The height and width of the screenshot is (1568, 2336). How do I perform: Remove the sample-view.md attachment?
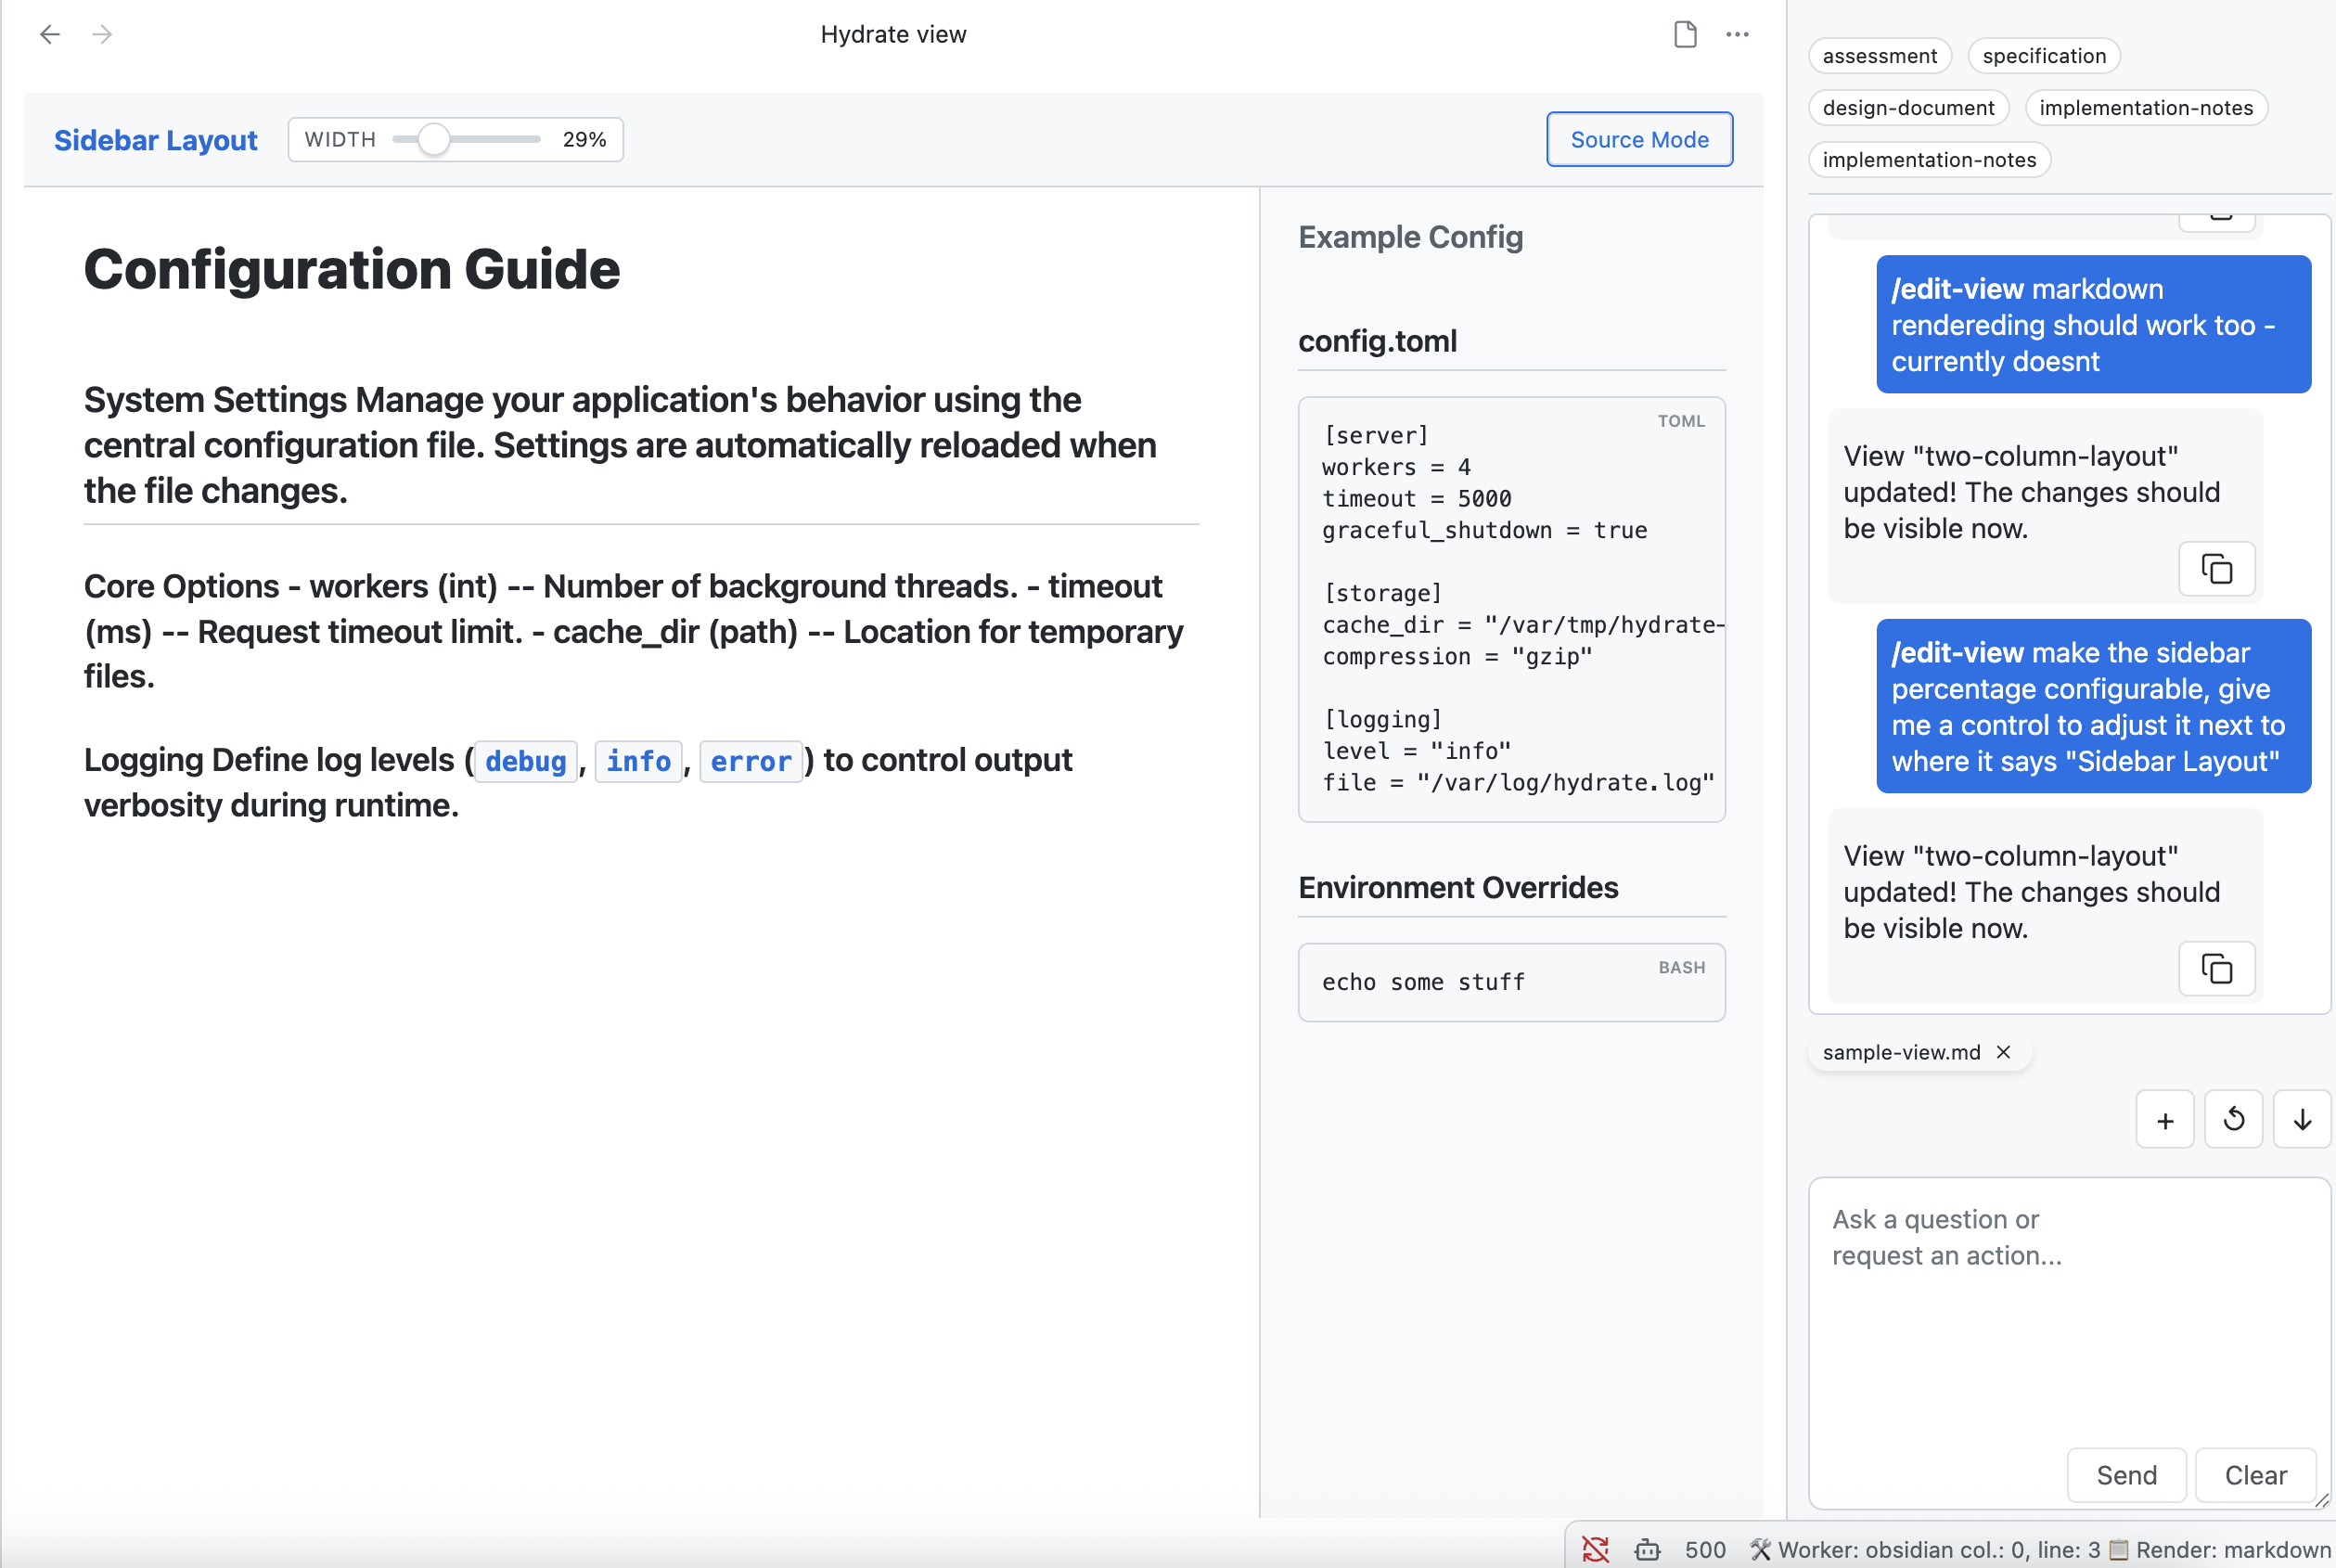(x=2004, y=1052)
